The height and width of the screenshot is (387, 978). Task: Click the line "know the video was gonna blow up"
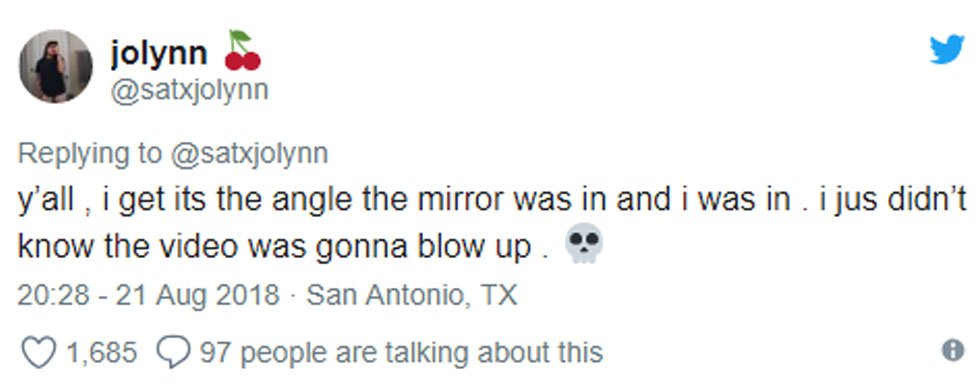pyautogui.click(x=283, y=247)
